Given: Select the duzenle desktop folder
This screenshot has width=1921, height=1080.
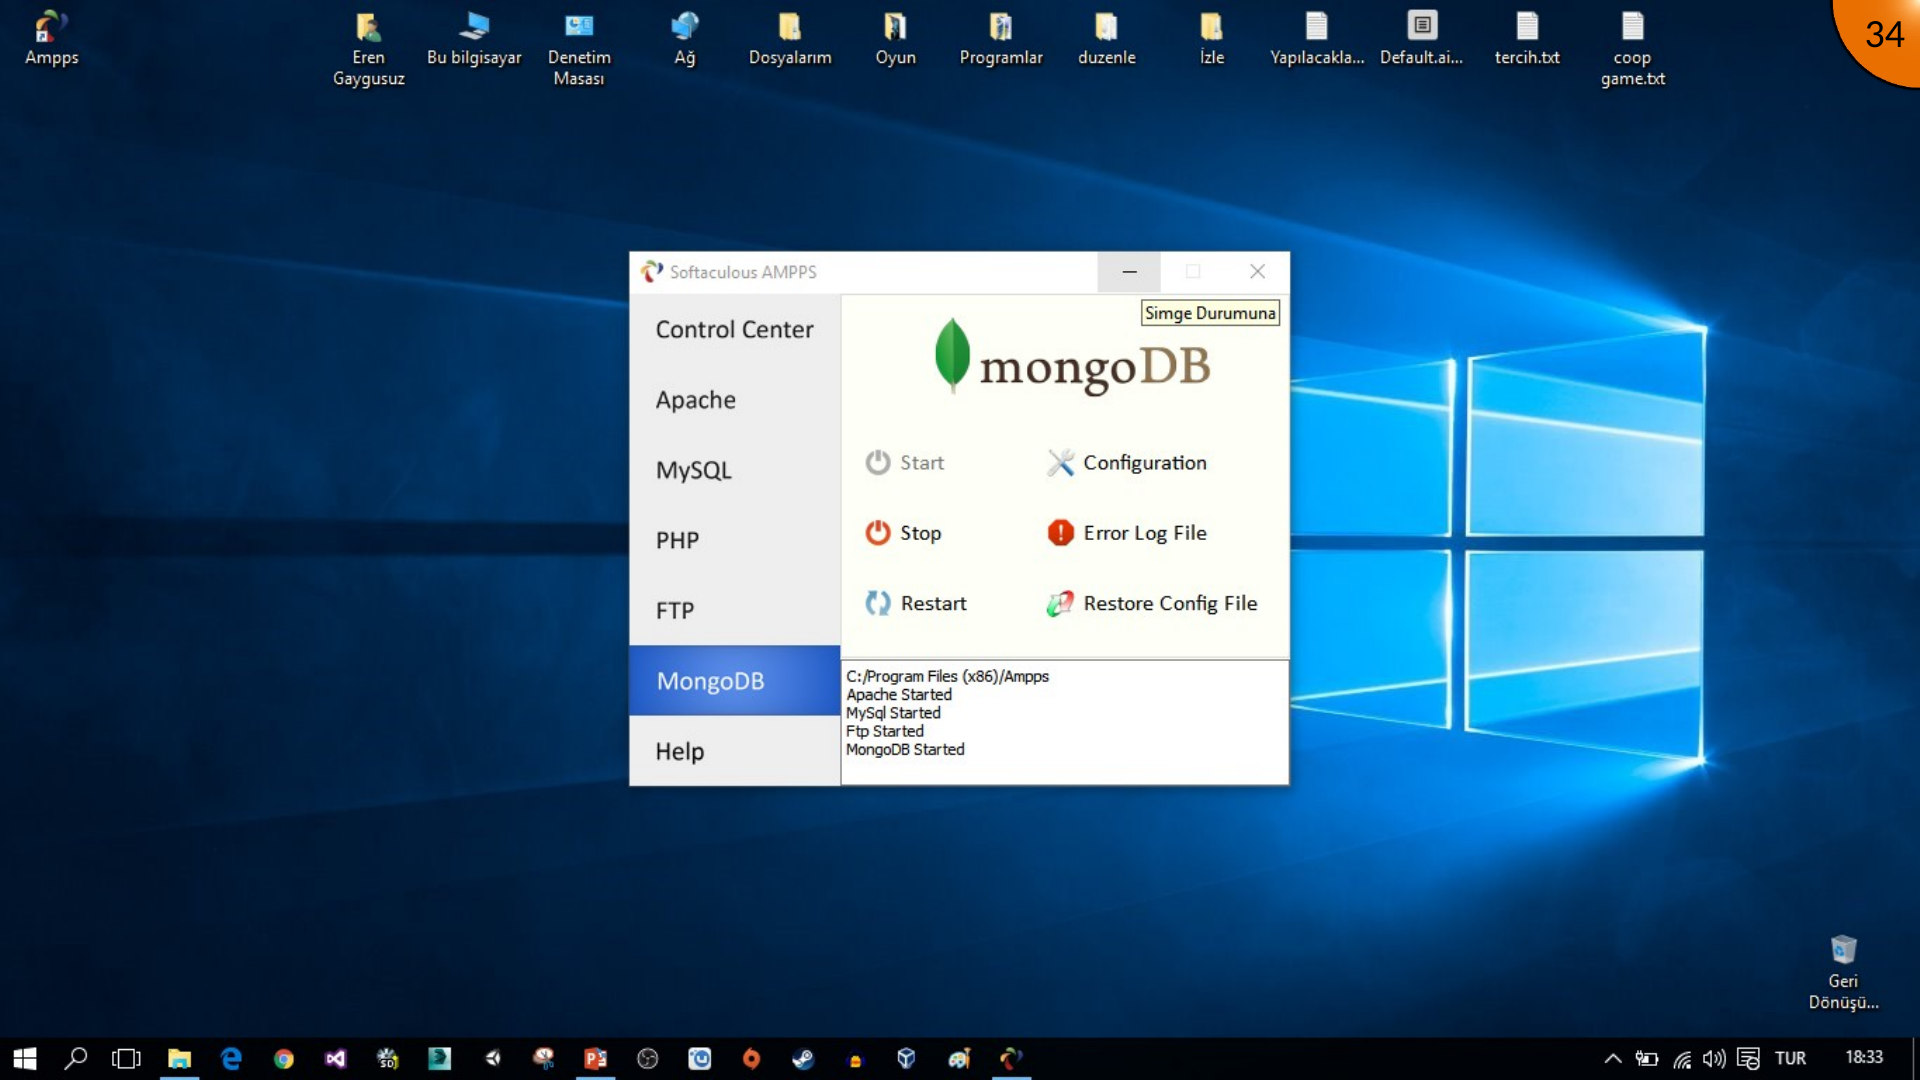Looking at the screenshot, I should pos(1106,38).
